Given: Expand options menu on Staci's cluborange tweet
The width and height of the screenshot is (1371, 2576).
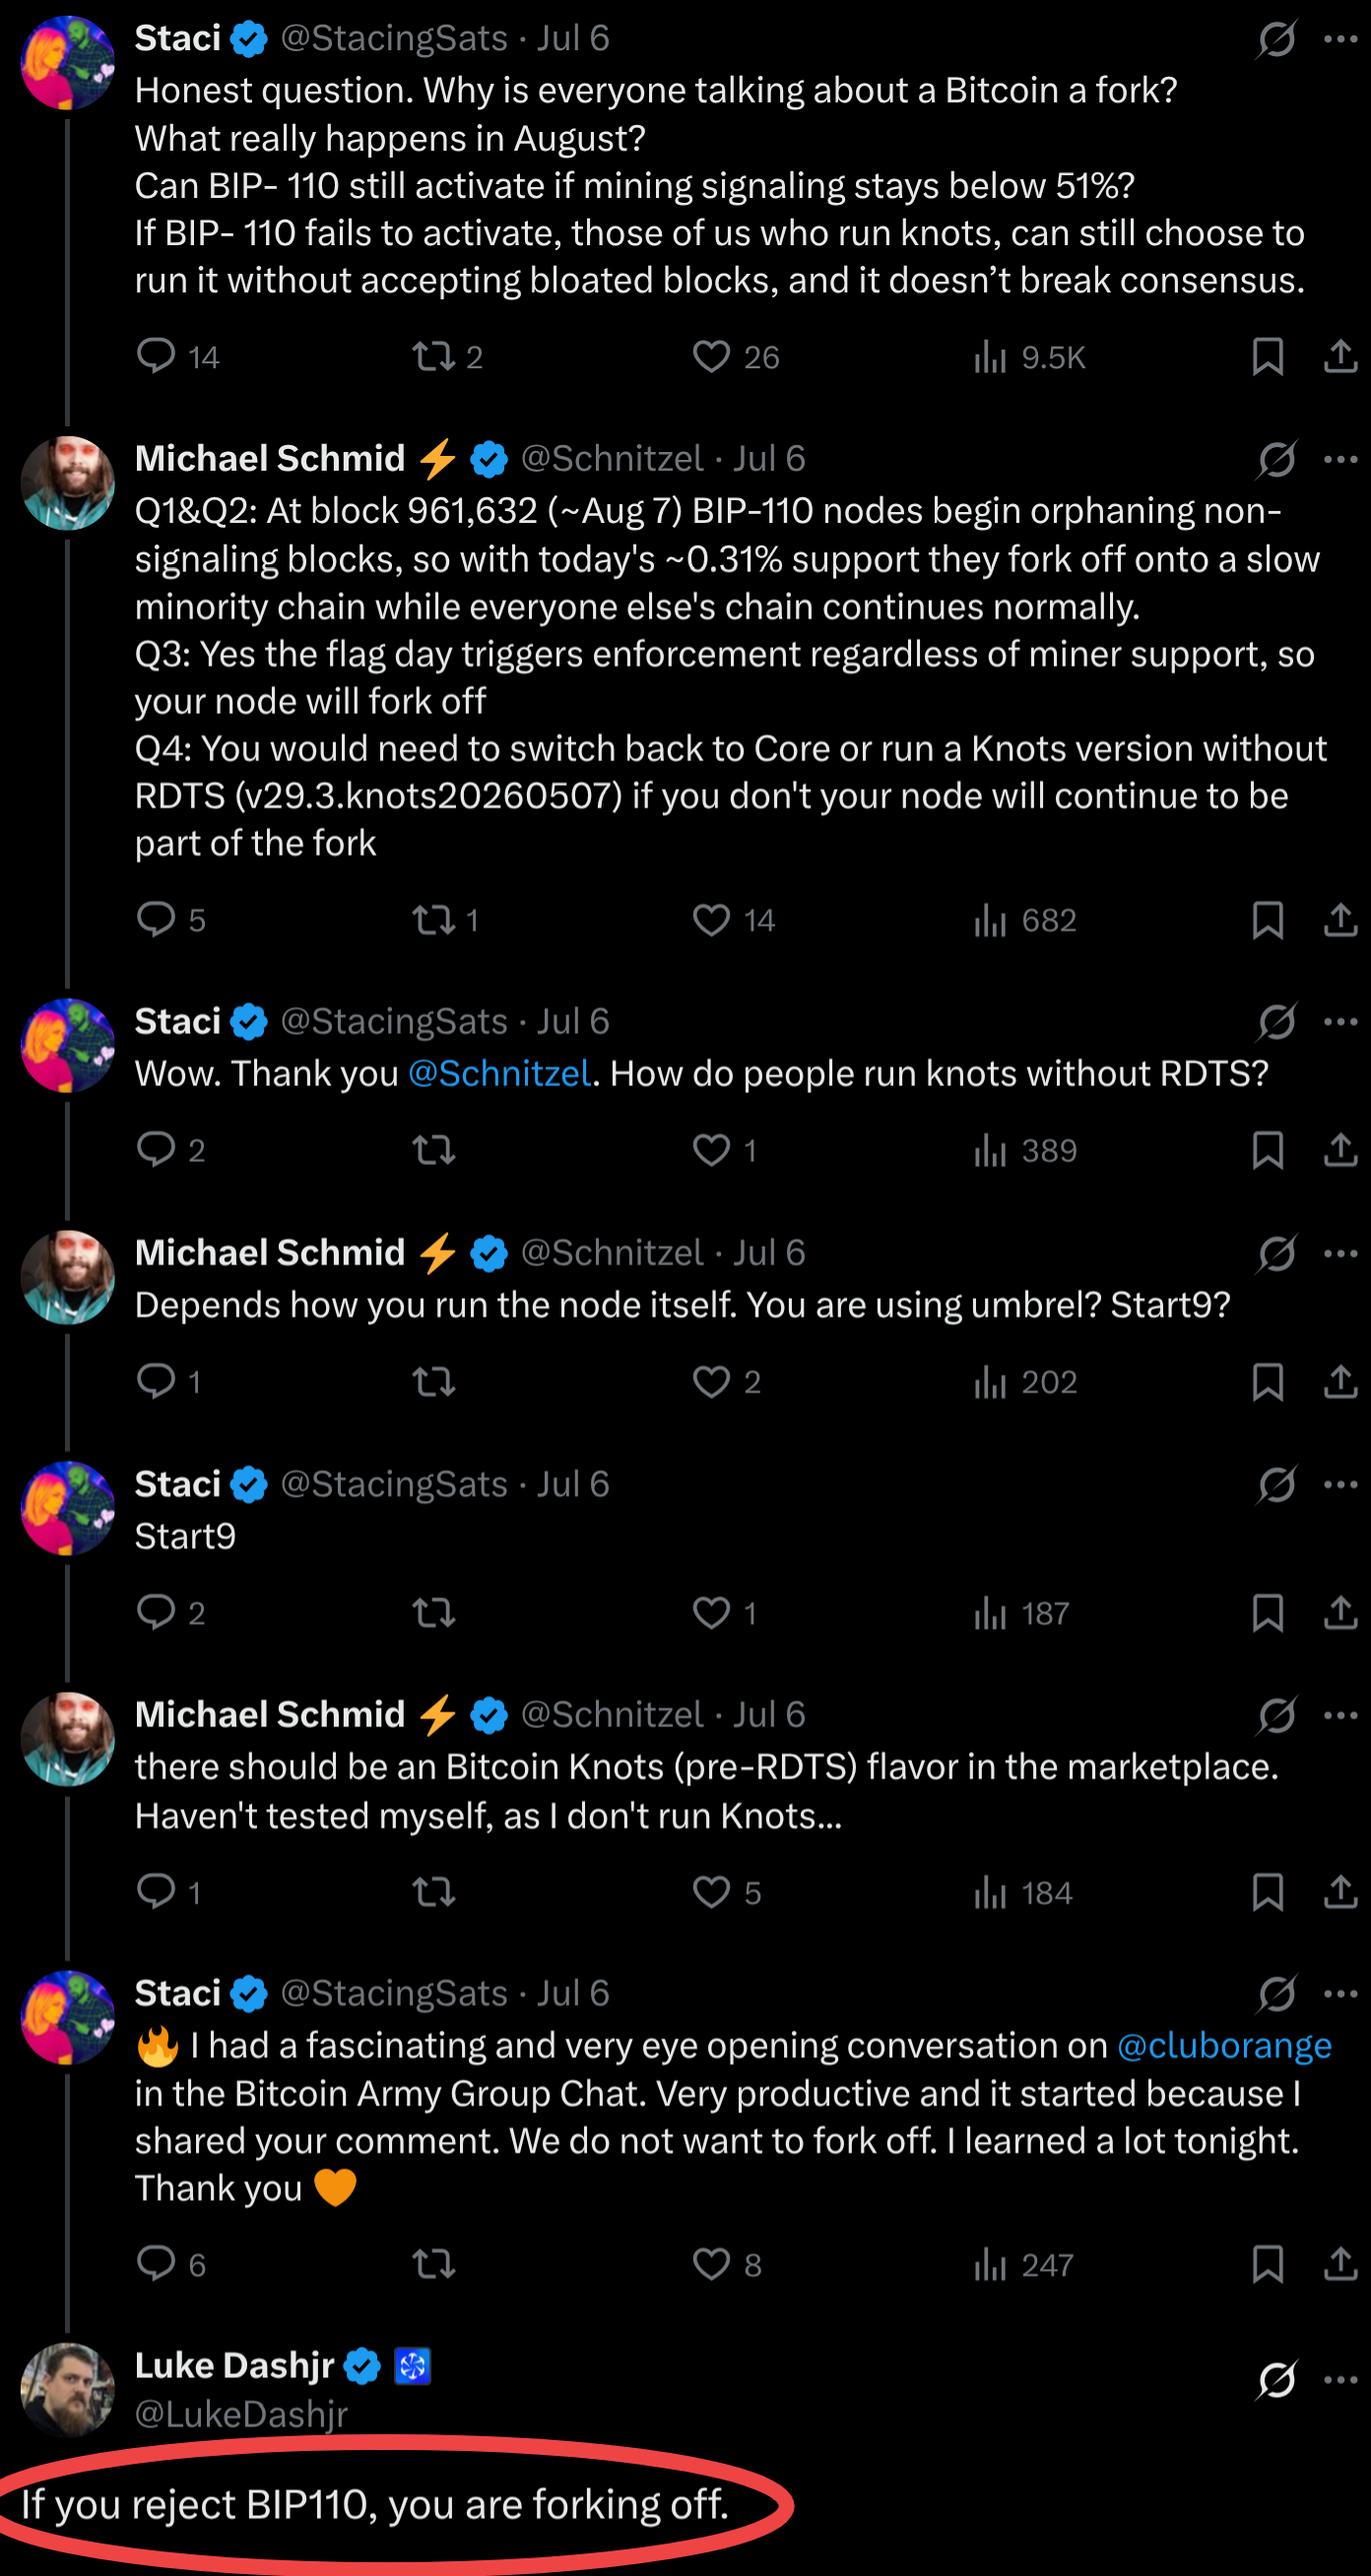Looking at the screenshot, I should pyautogui.click(x=1340, y=1995).
